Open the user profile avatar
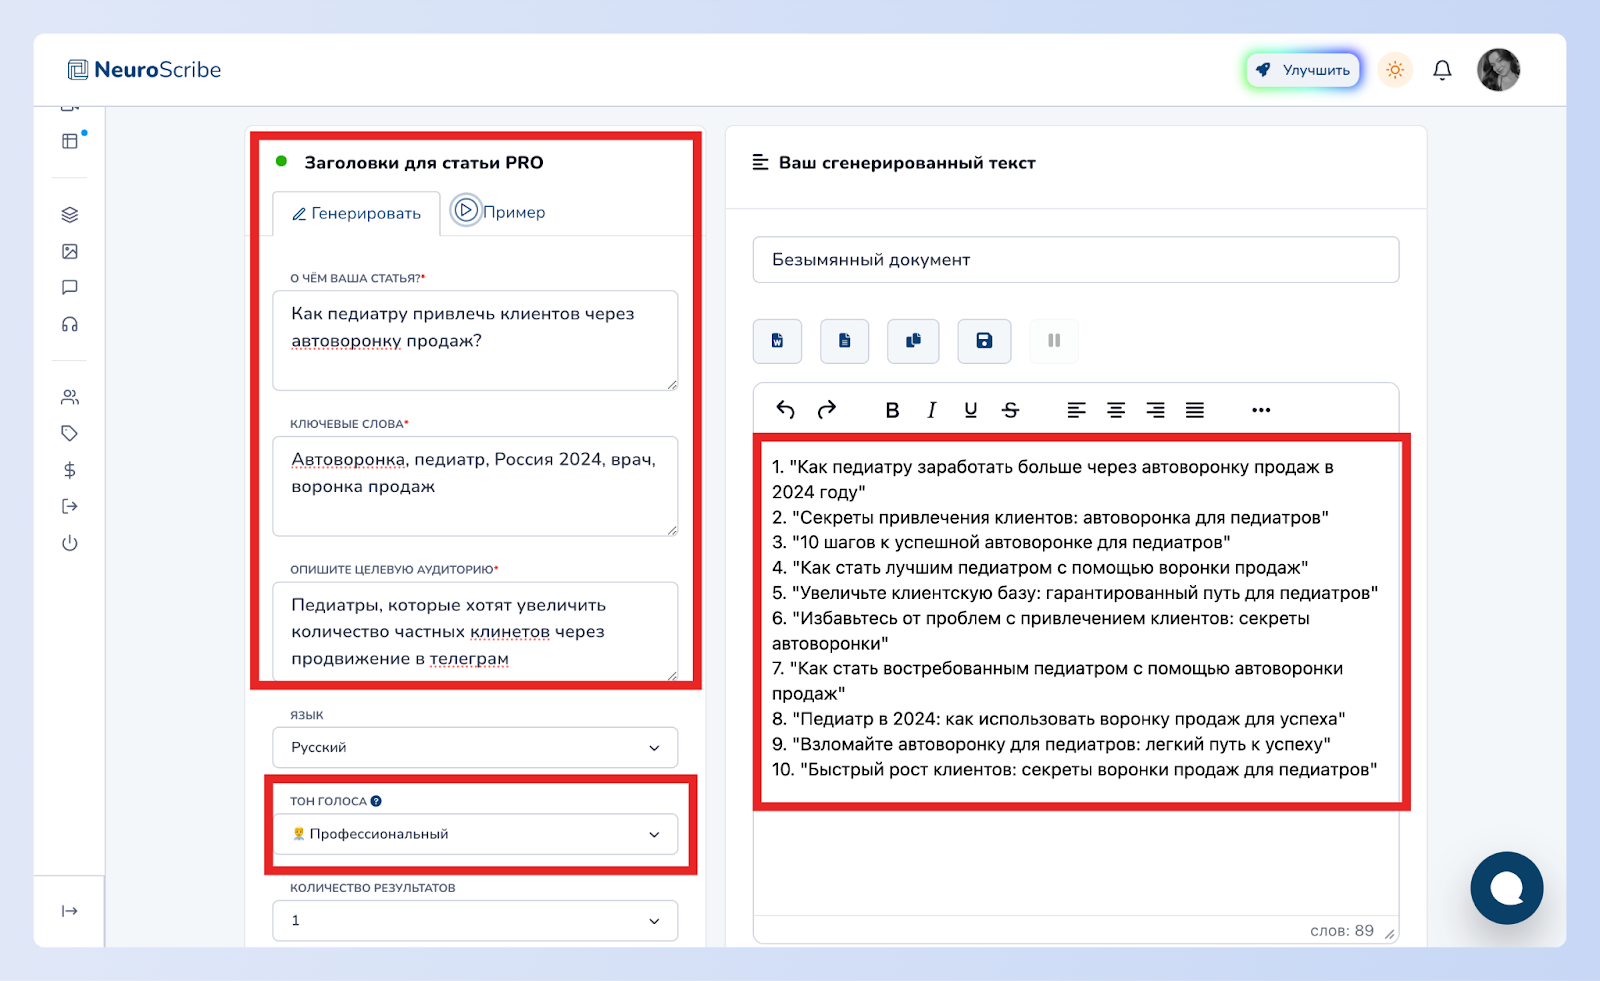This screenshot has height=981, width=1600. 1498,70
